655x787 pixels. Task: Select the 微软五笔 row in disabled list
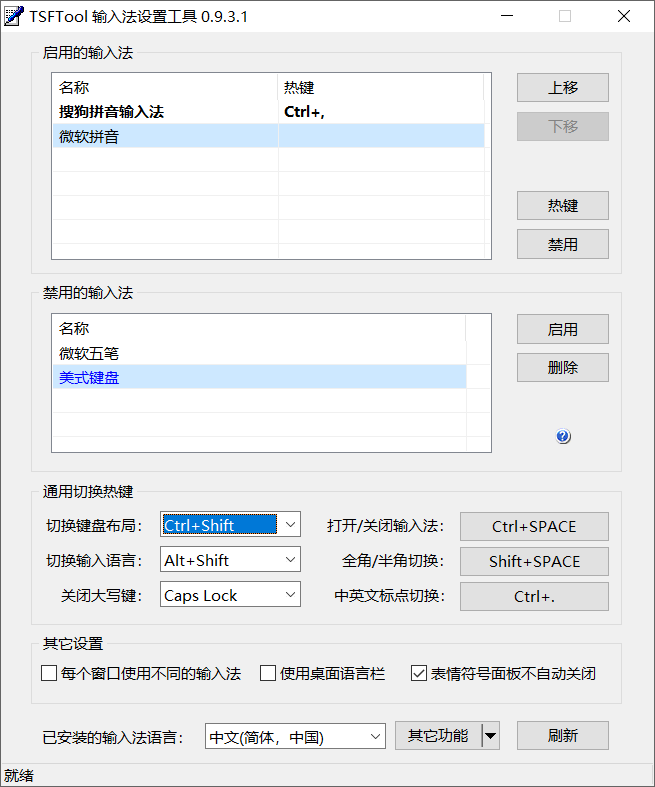click(259, 353)
